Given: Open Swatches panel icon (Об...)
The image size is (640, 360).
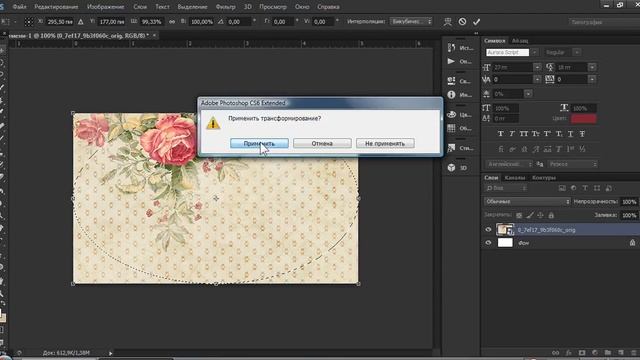Looking at the screenshot, I should pos(451,128).
